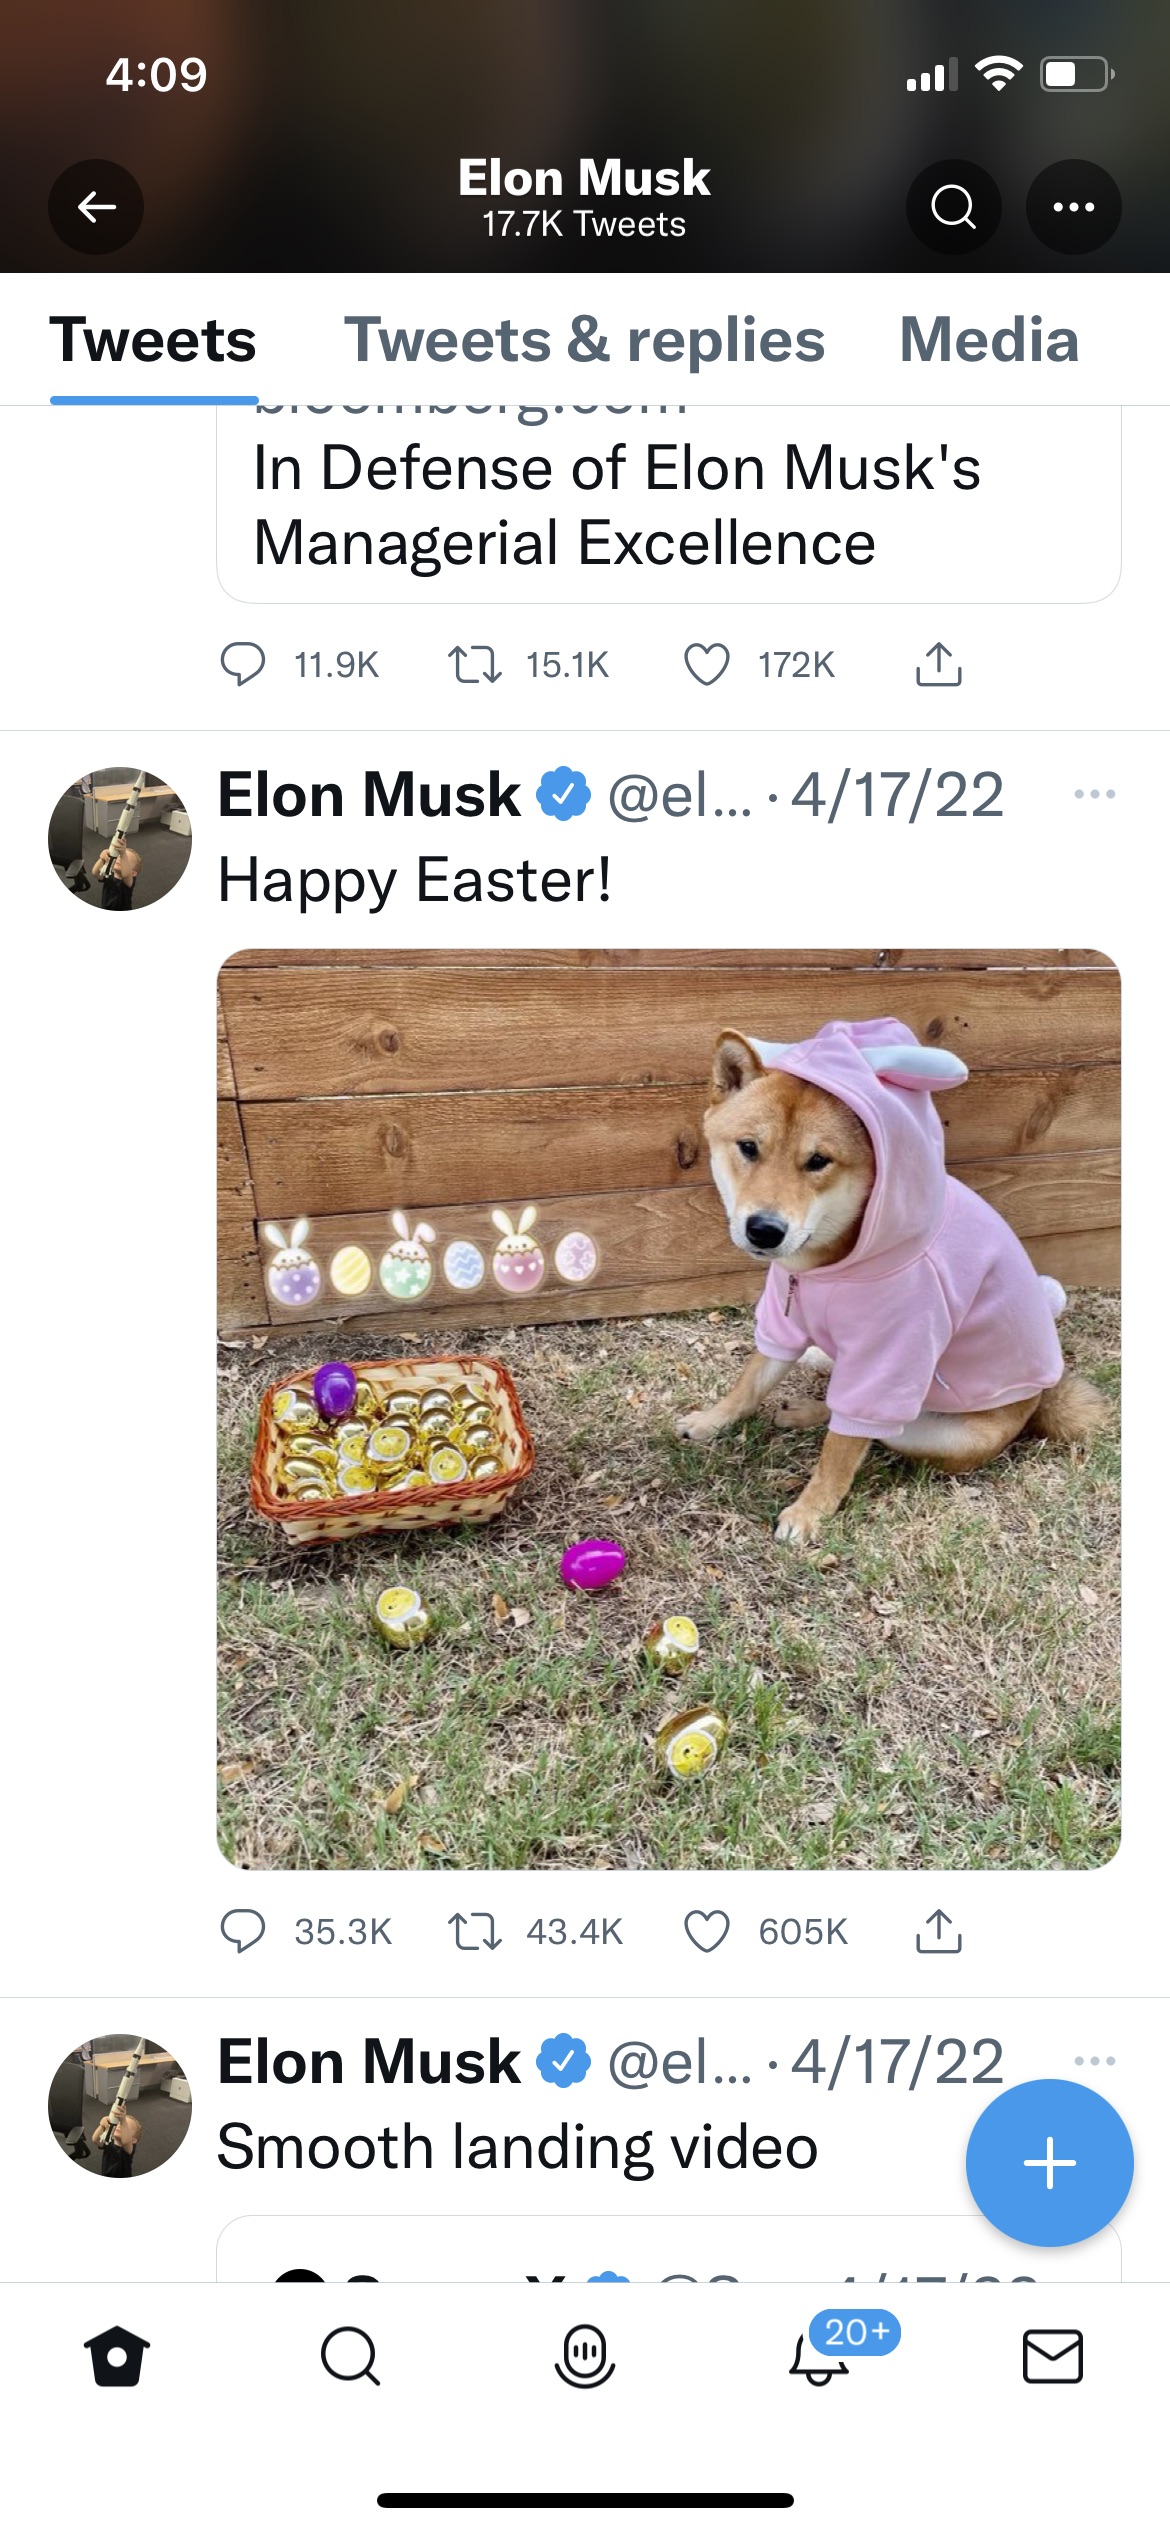Retweet the Happy Easter tweet
The image size is (1170, 2532).
tap(475, 1931)
